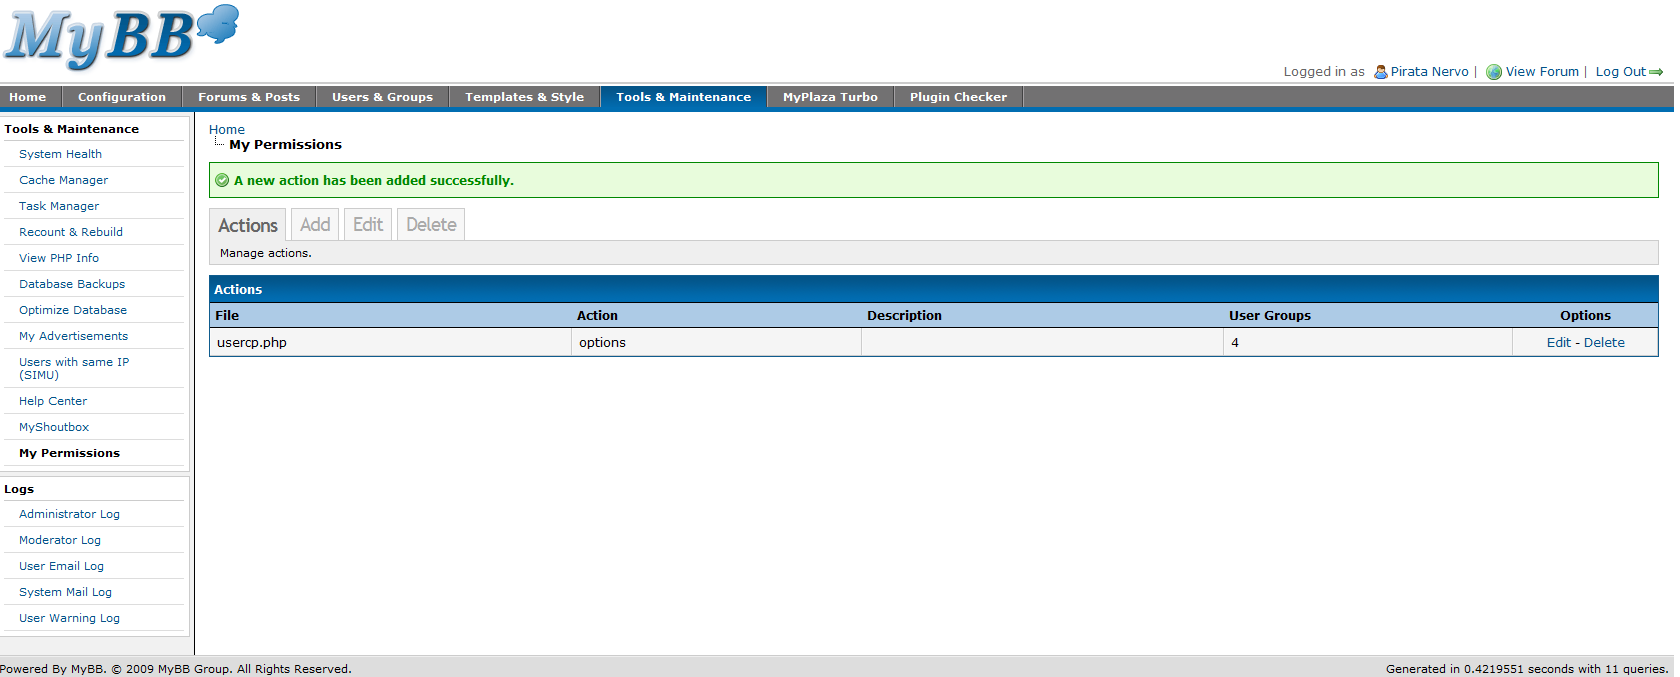This screenshot has width=1680, height=677.
Task: Open Cache Manager in sidebar
Action: tap(63, 180)
